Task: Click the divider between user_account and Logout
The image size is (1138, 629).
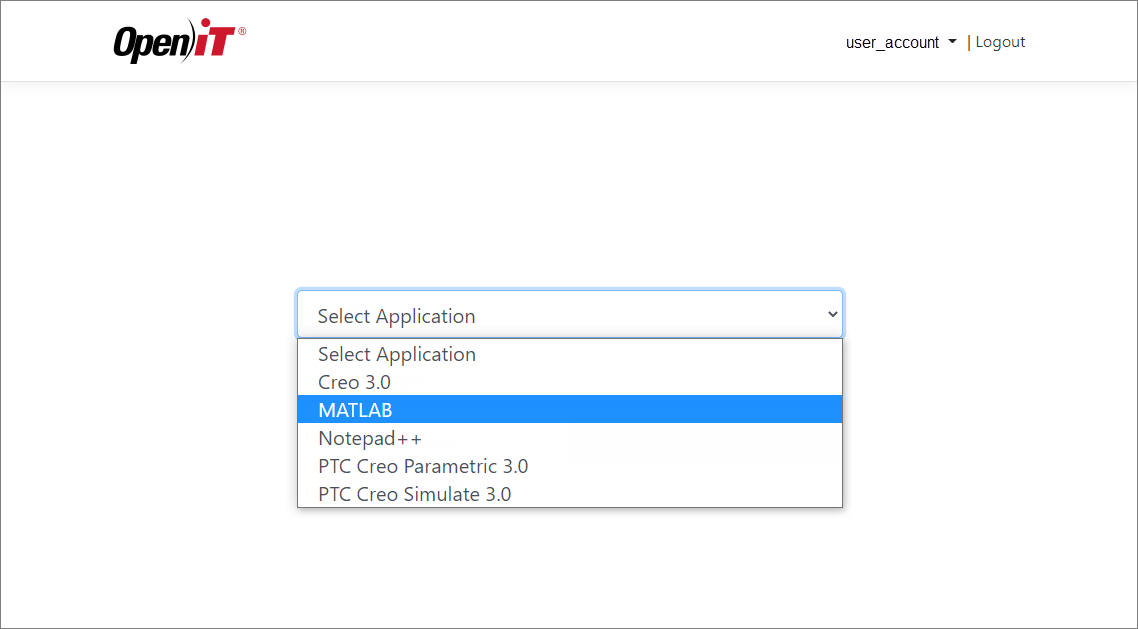Action: click(x=967, y=42)
